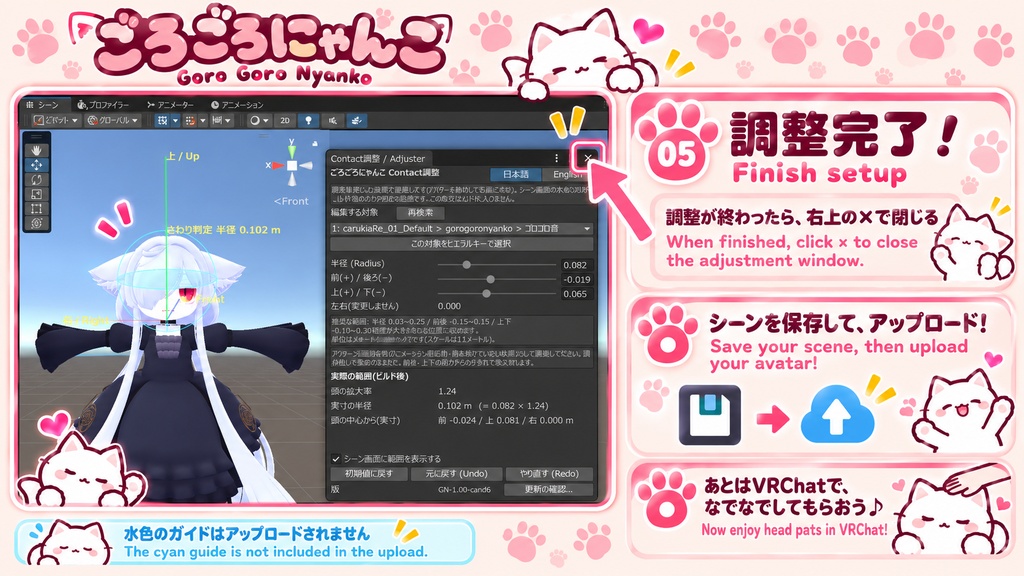Click the 左右(変更しません) value 0.000
The image size is (1024, 576).
click(x=449, y=306)
